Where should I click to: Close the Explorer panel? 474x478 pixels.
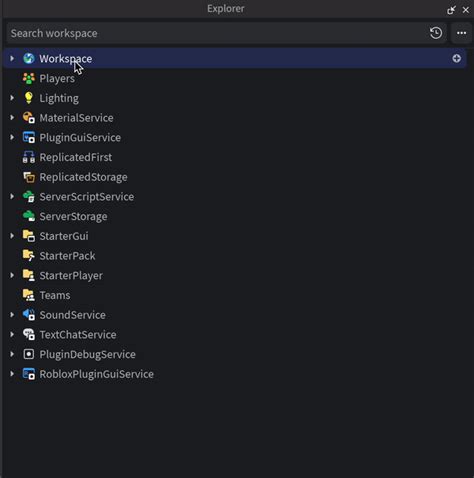tap(466, 10)
